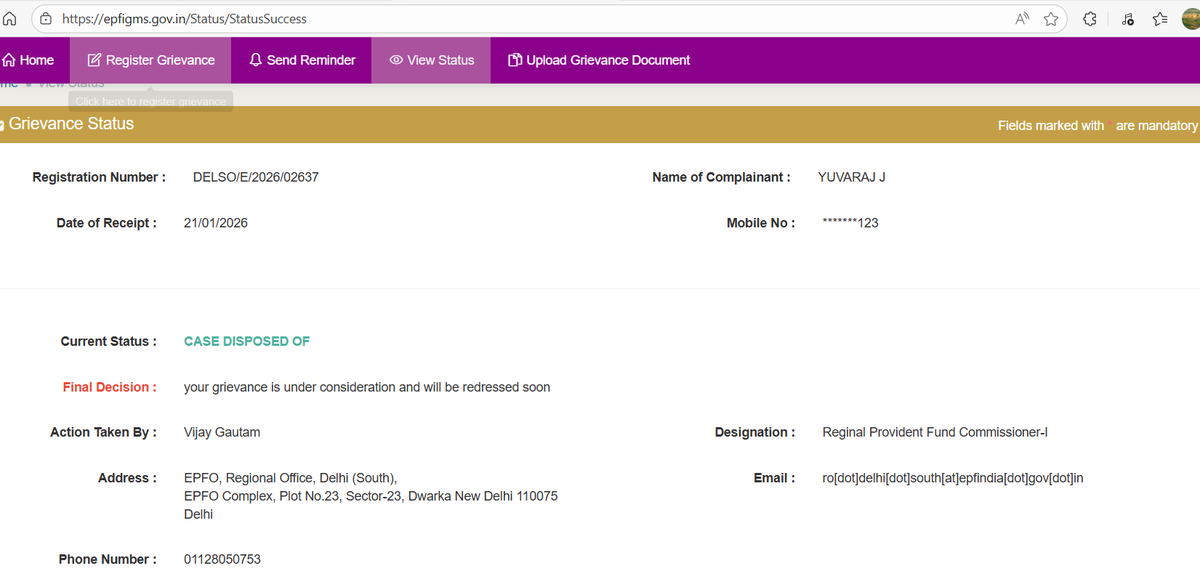Image resolution: width=1200 pixels, height=587 pixels.
Task: Select complainant name YUVARAJ J
Action: pos(852,177)
